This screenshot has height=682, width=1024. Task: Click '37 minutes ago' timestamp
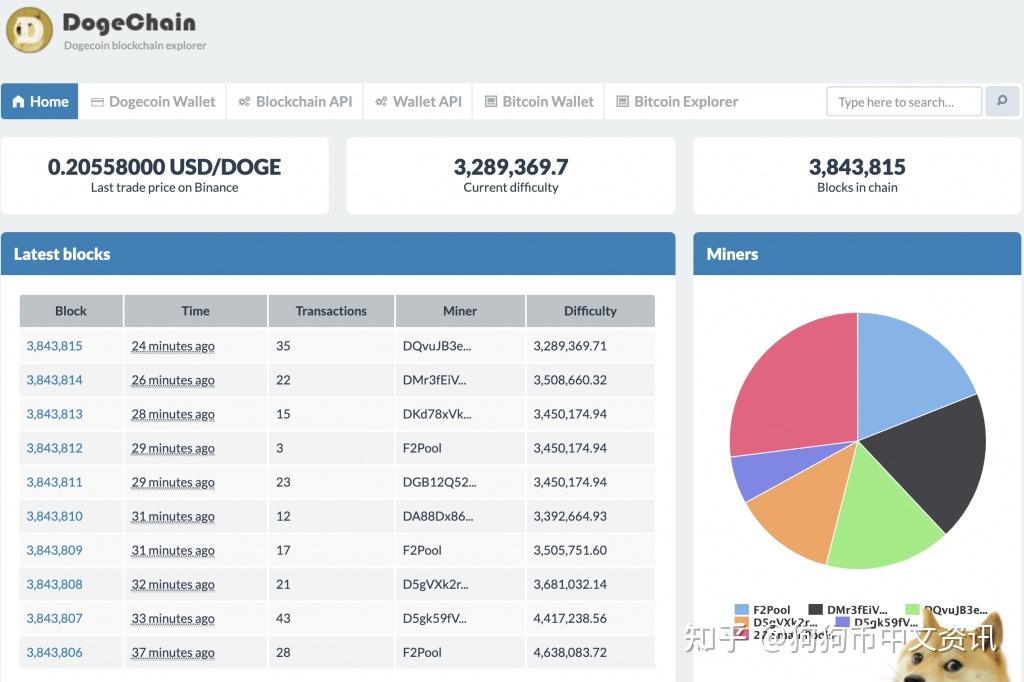pyautogui.click(x=172, y=652)
